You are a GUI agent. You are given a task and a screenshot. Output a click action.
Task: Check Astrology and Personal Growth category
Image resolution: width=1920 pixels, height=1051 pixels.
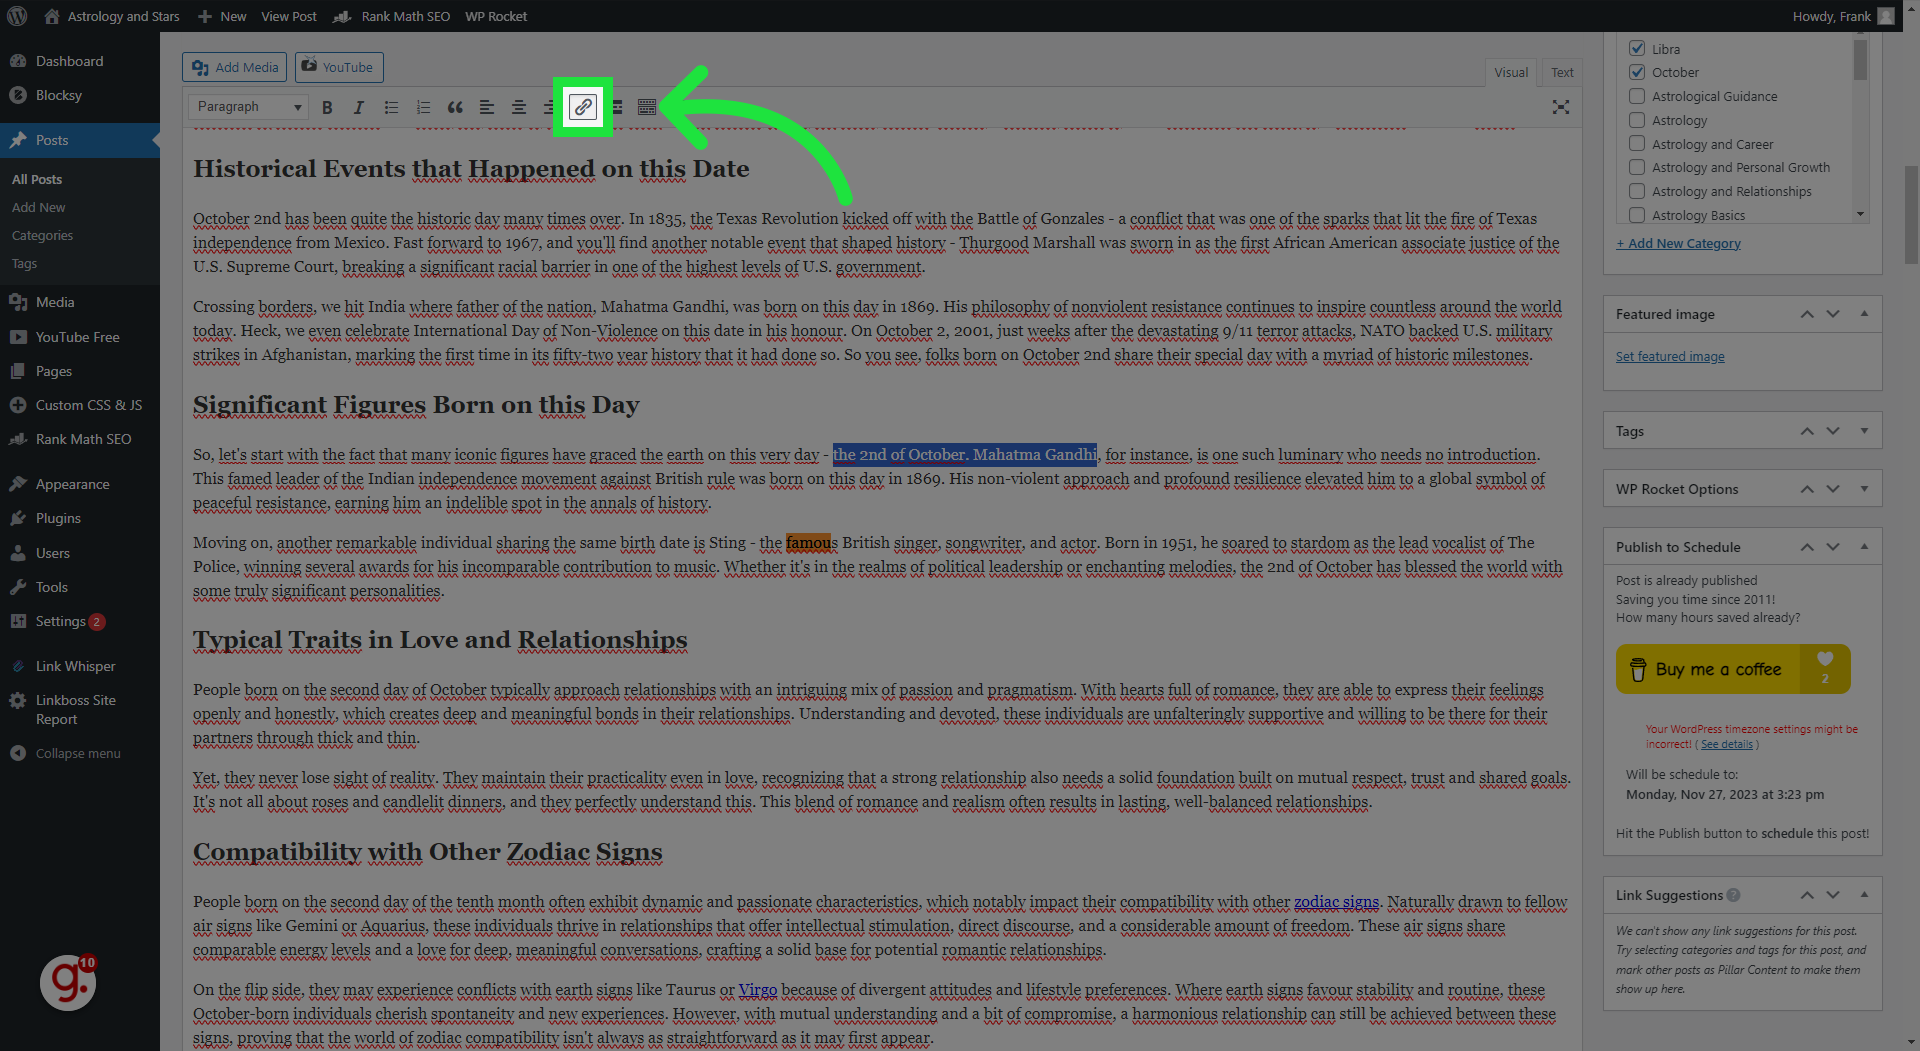pos(1637,167)
